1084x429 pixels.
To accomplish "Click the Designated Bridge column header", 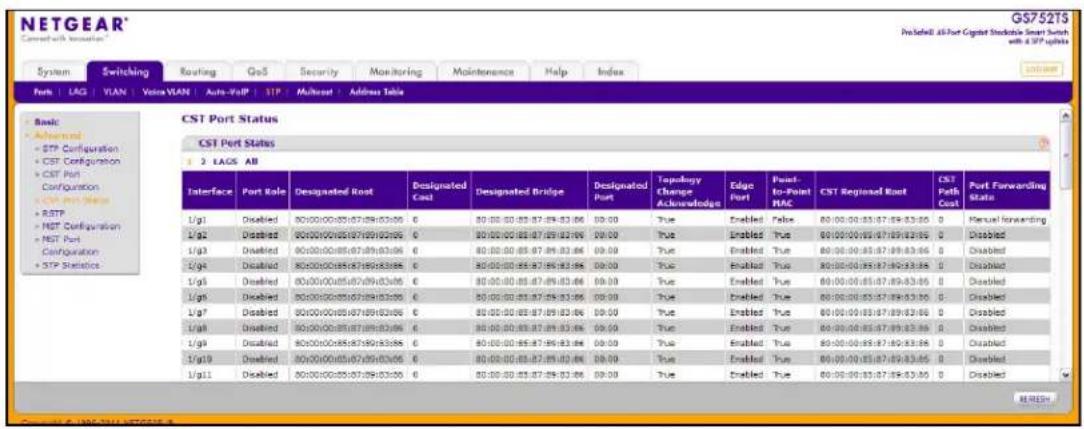I will 530,191.
